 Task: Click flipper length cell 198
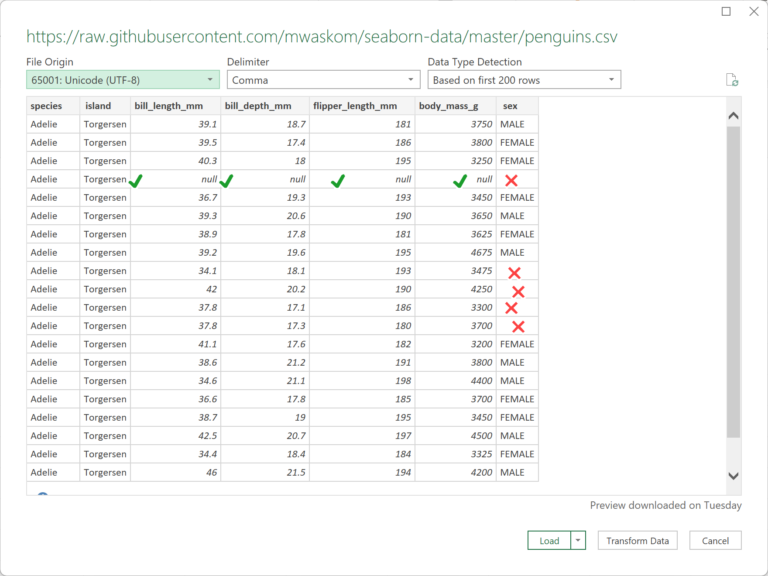click(362, 381)
